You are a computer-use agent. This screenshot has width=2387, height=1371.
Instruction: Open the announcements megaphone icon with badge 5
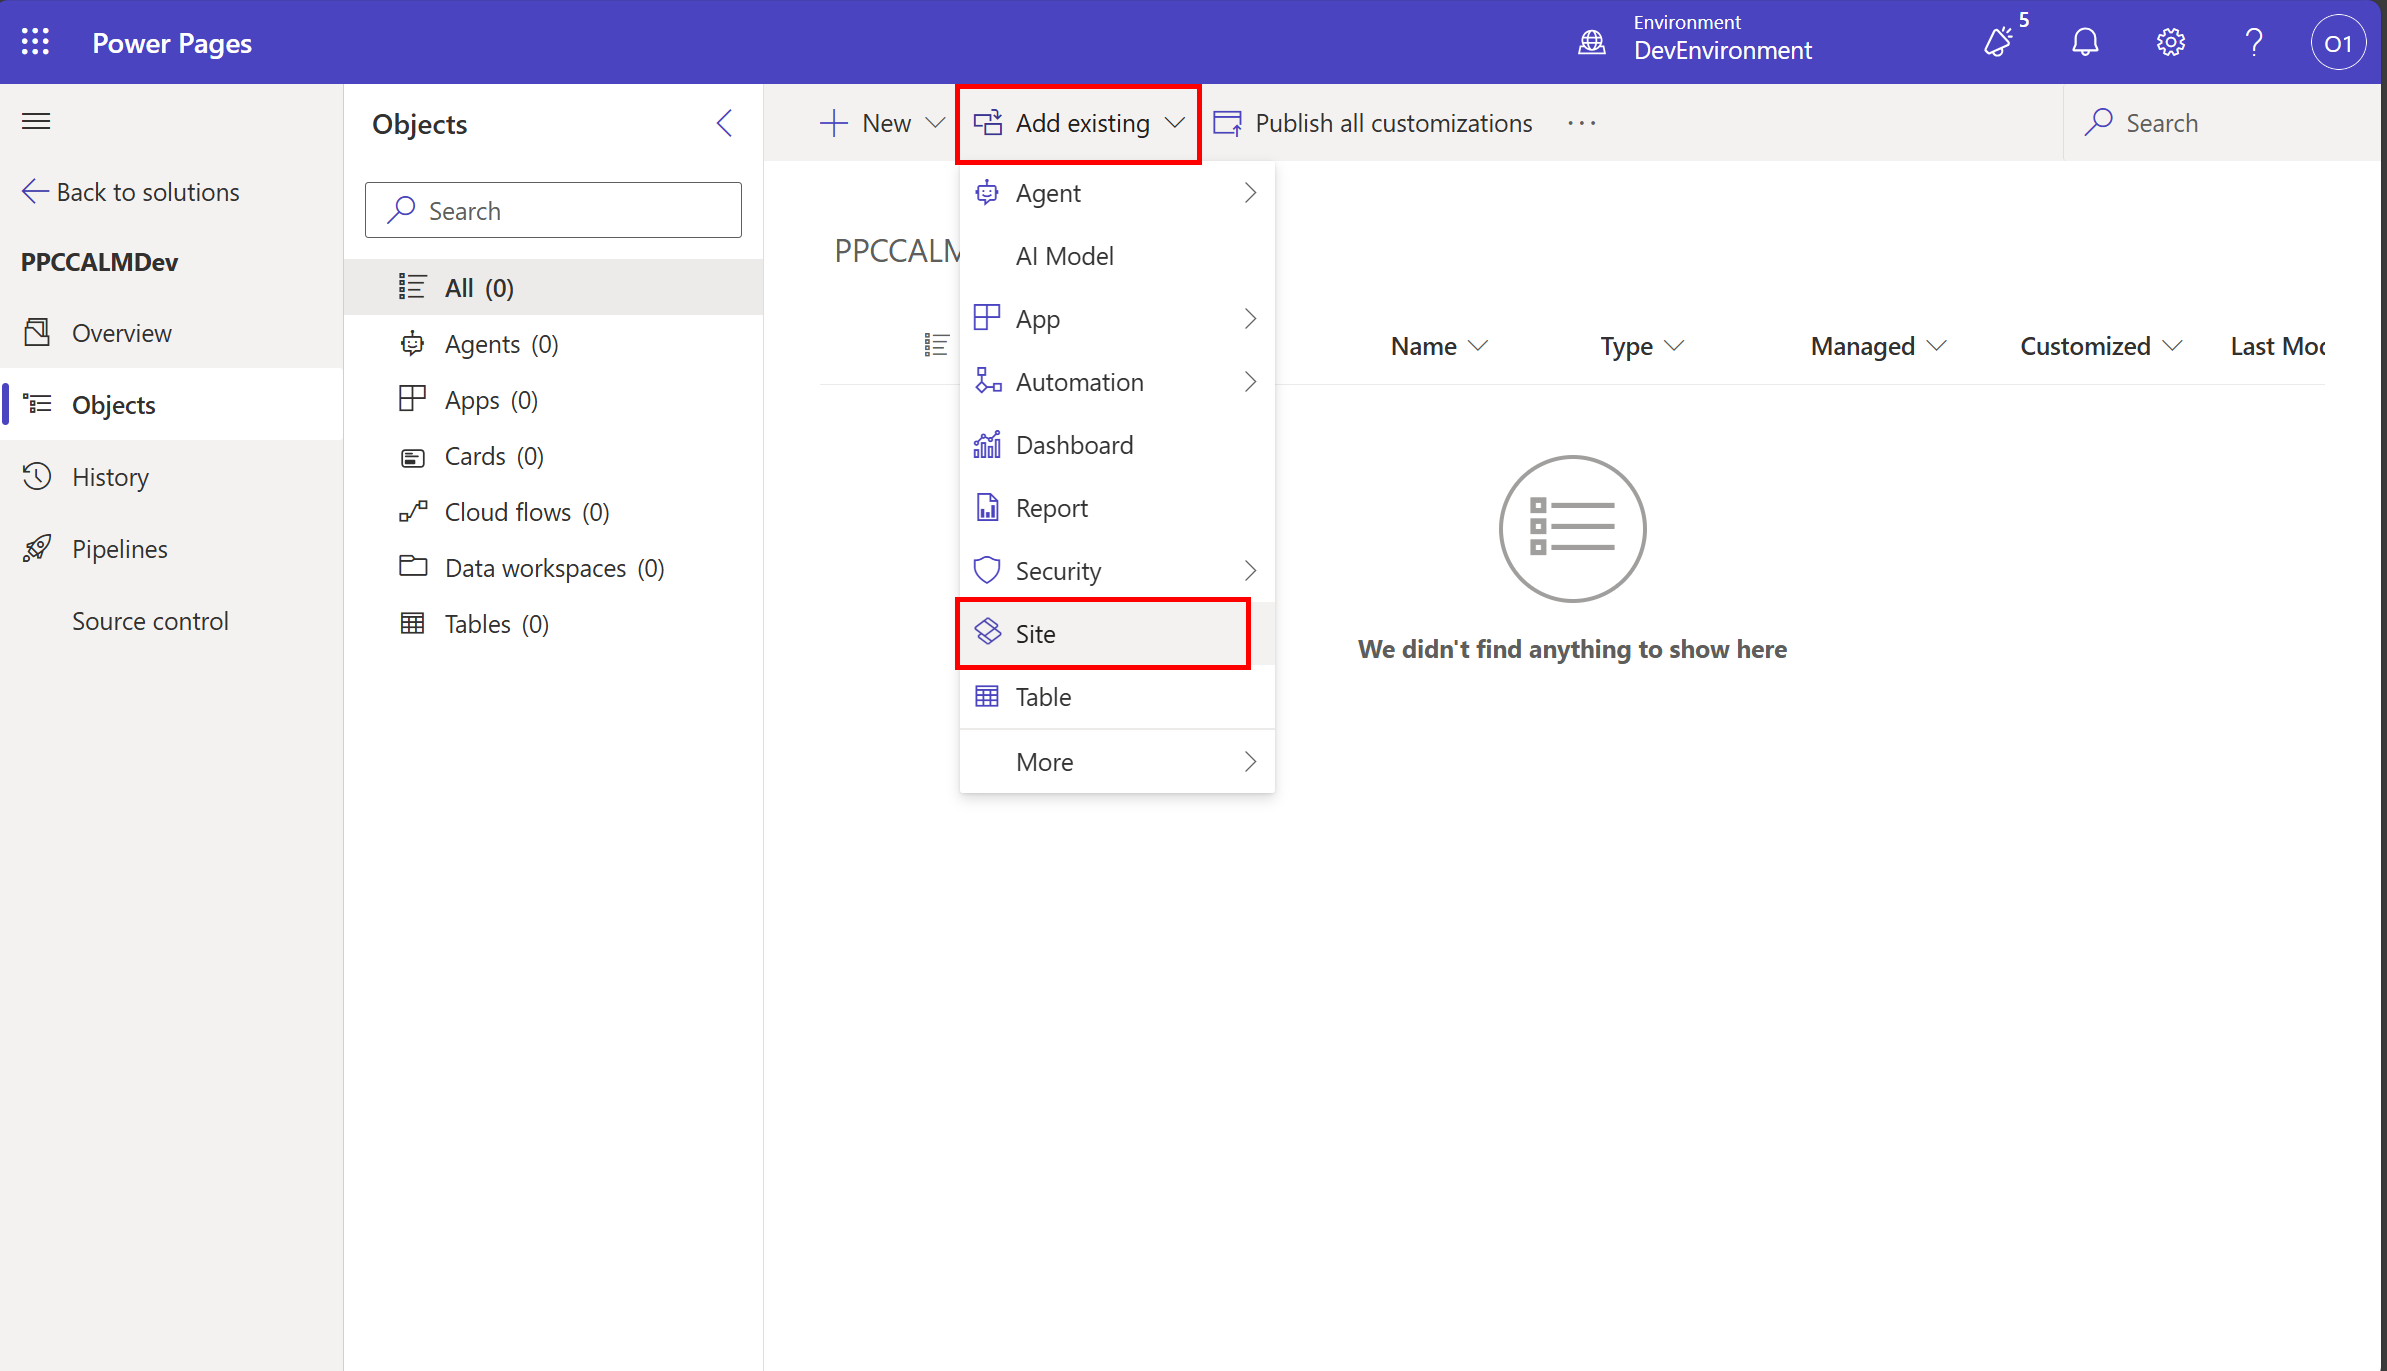1999,42
